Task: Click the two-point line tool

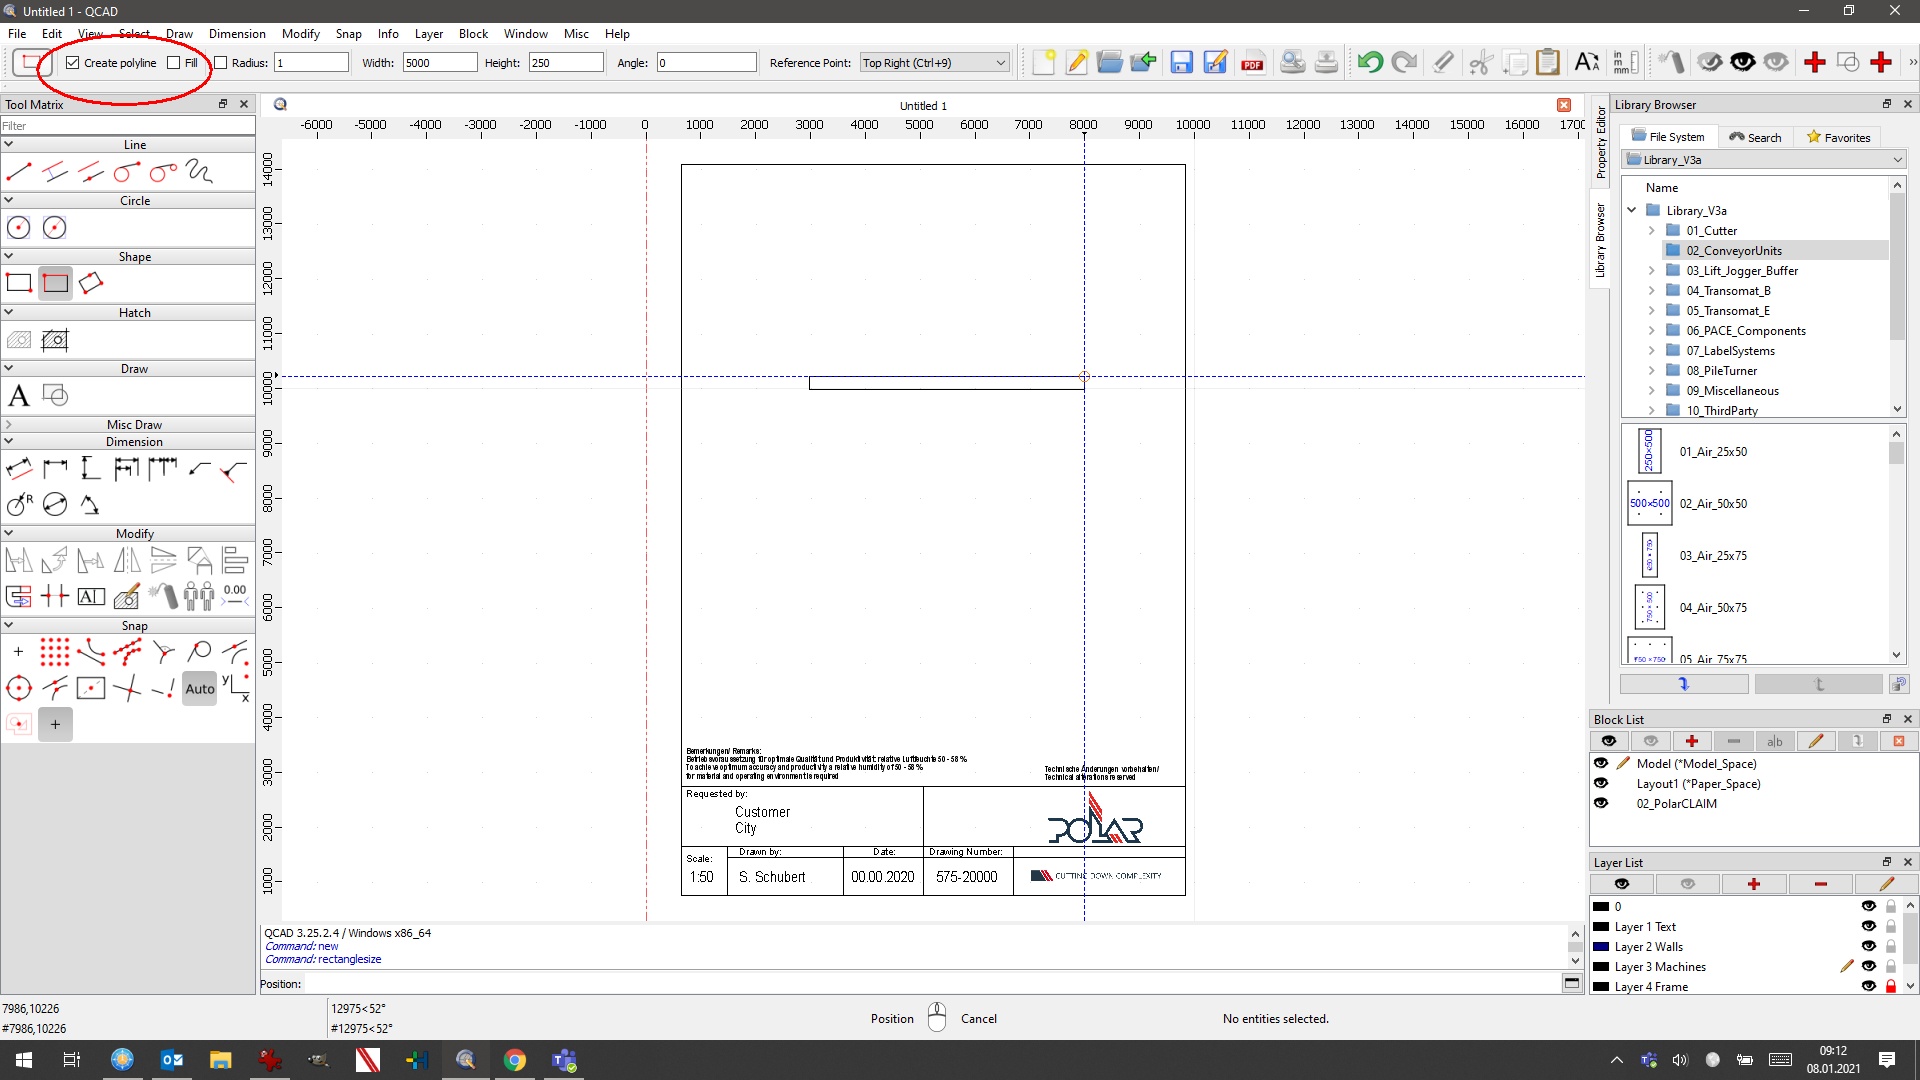Action: tap(19, 172)
